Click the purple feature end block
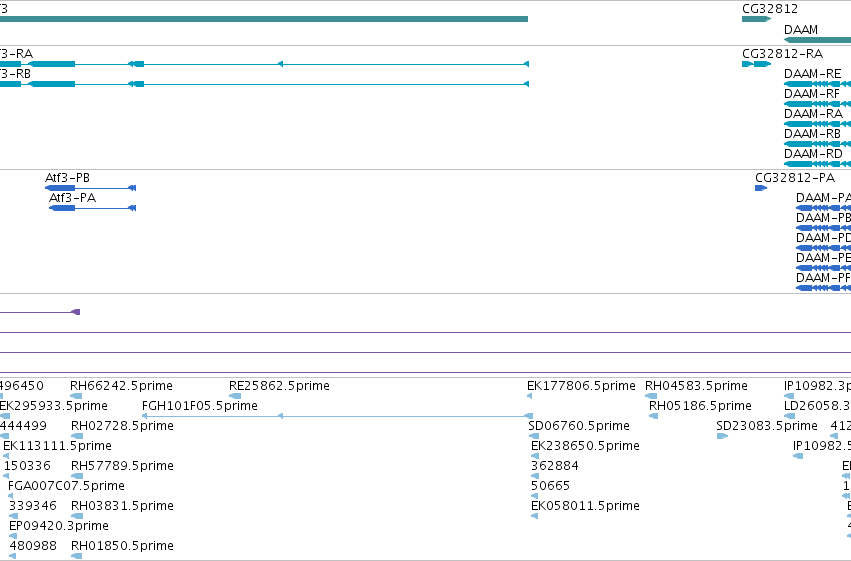 [77, 312]
